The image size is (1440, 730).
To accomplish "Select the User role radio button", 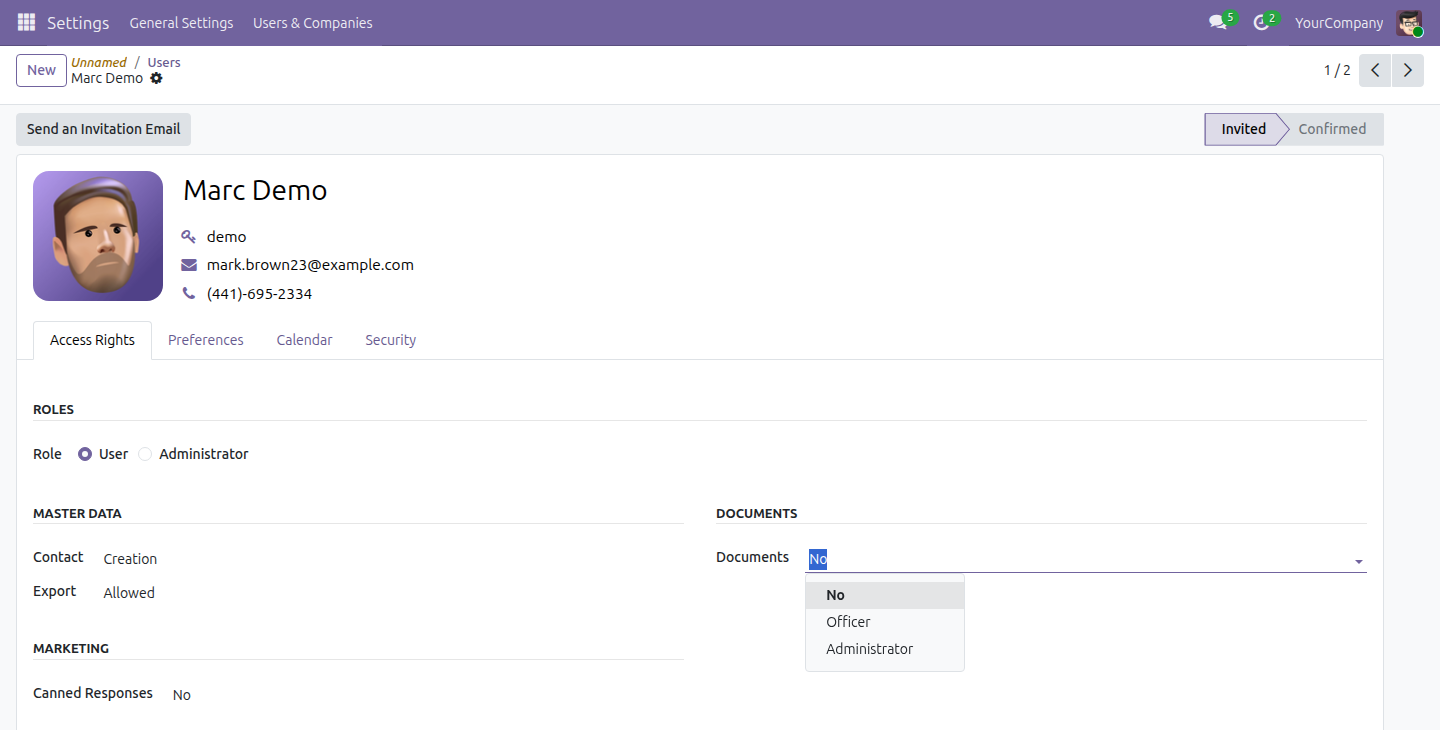I will [x=85, y=454].
